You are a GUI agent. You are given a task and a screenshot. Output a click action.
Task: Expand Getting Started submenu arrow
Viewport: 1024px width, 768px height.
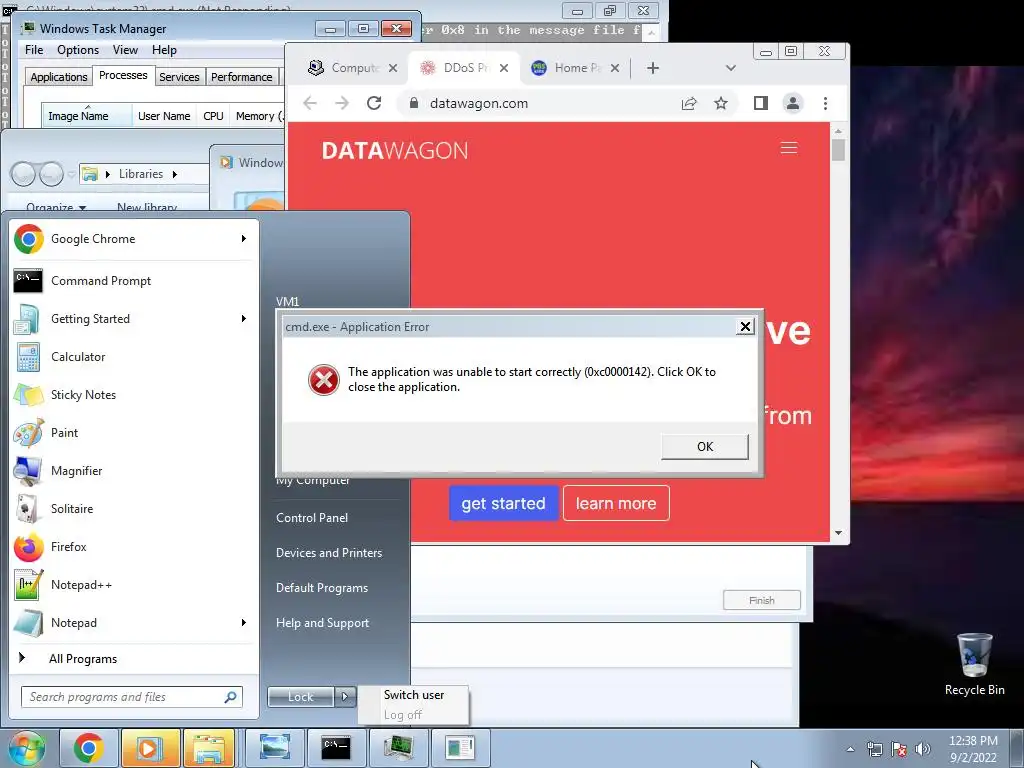[244, 319]
